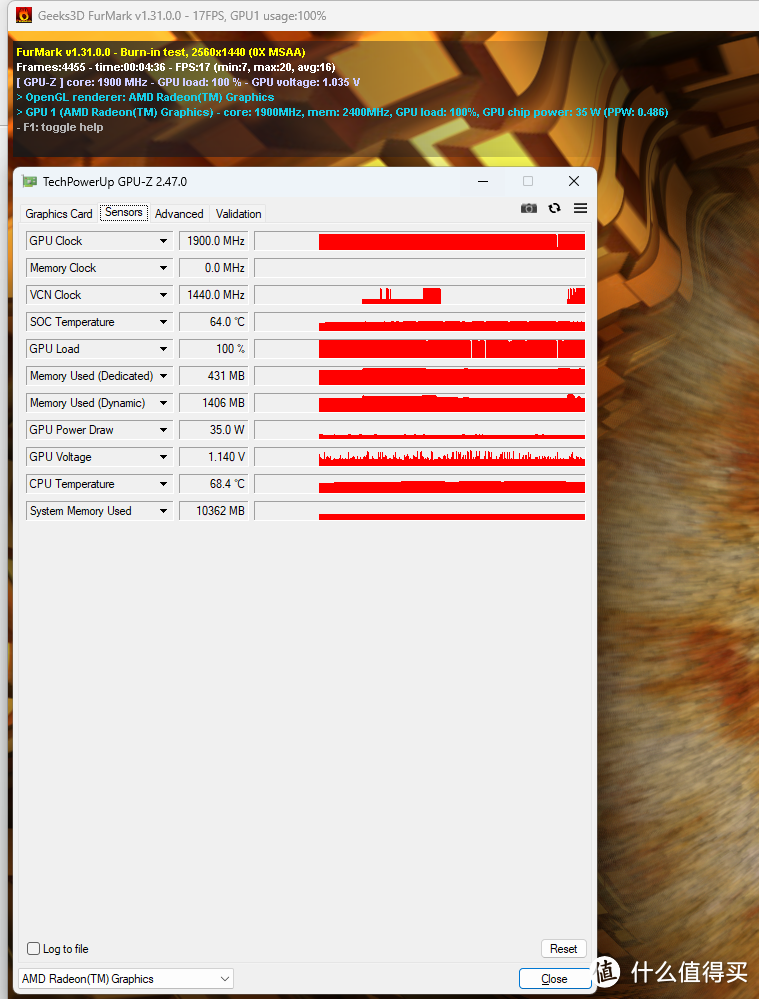Open the Advanced tab
Screen dimensions: 759x999
179,213
